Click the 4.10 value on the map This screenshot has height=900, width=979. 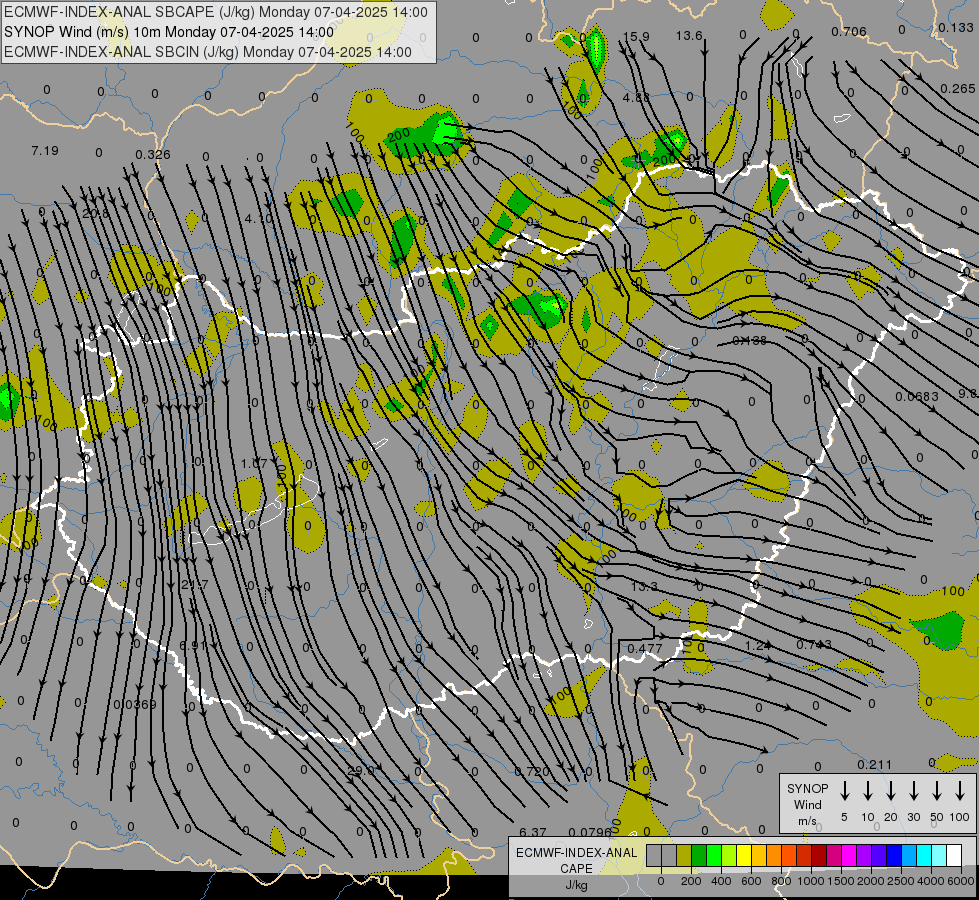coord(258,219)
